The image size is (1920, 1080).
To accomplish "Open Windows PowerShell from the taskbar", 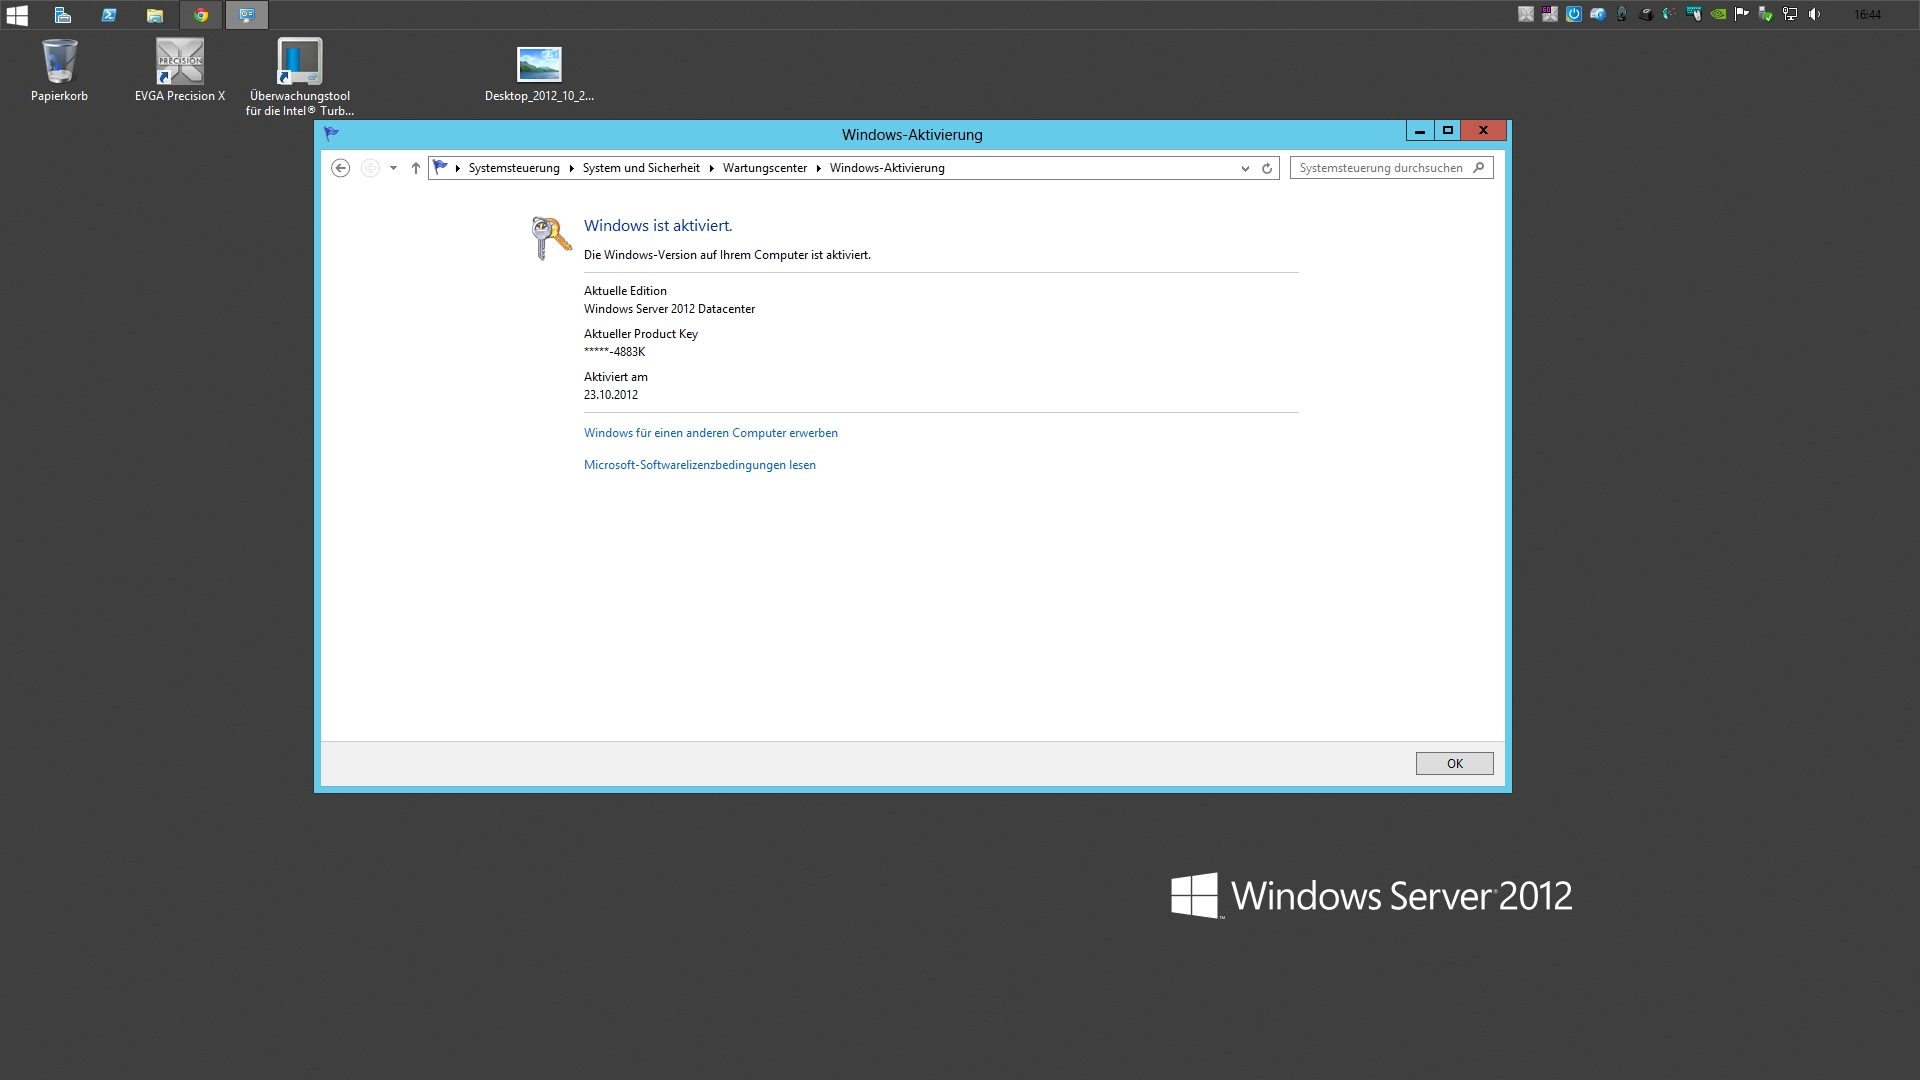I will tap(109, 15).
